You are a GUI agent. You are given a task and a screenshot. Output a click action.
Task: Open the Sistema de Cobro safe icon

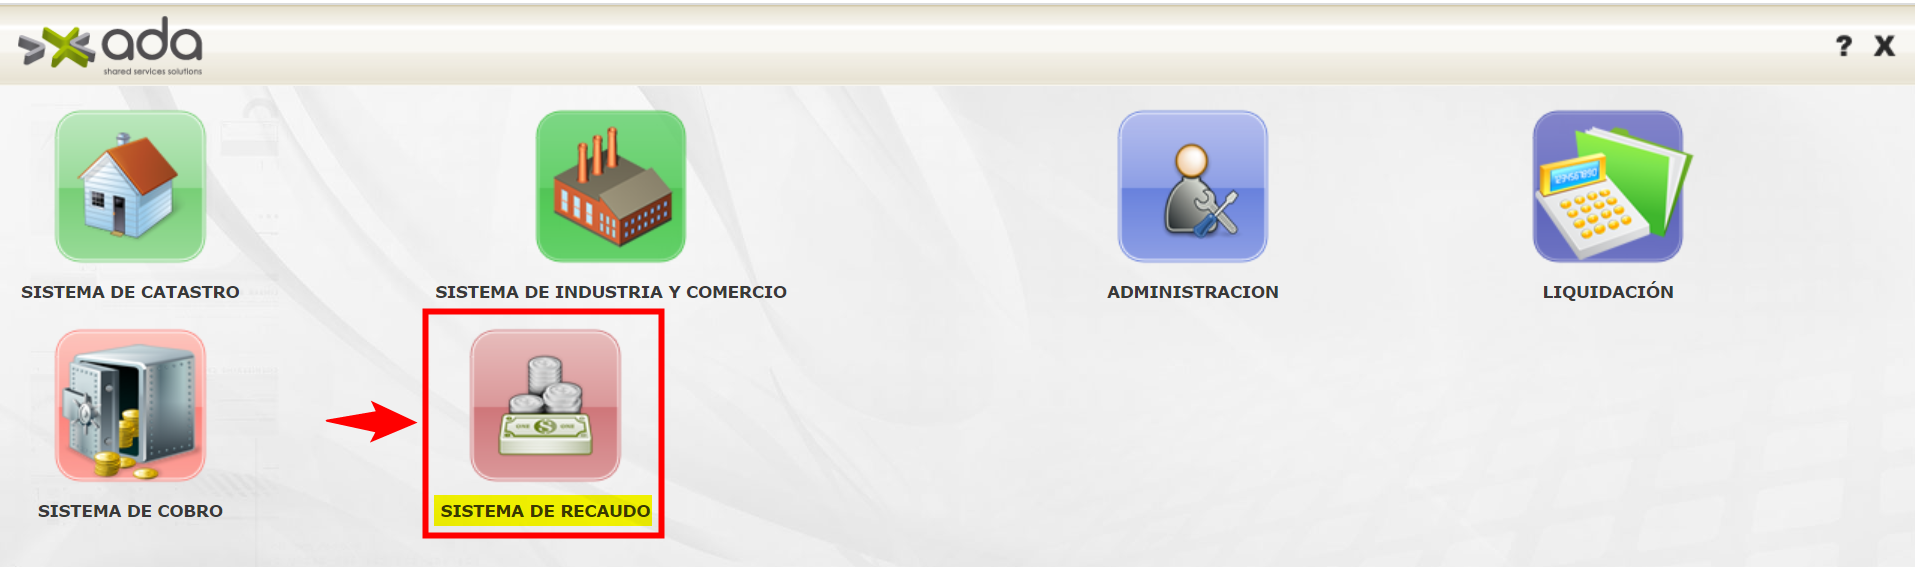tap(130, 405)
